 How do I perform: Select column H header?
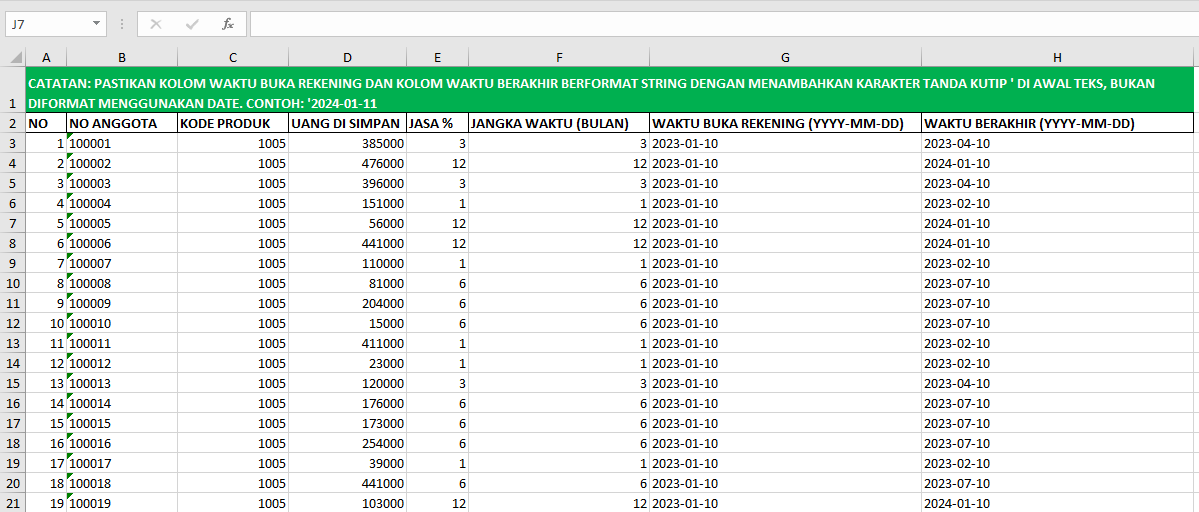(x=1058, y=57)
